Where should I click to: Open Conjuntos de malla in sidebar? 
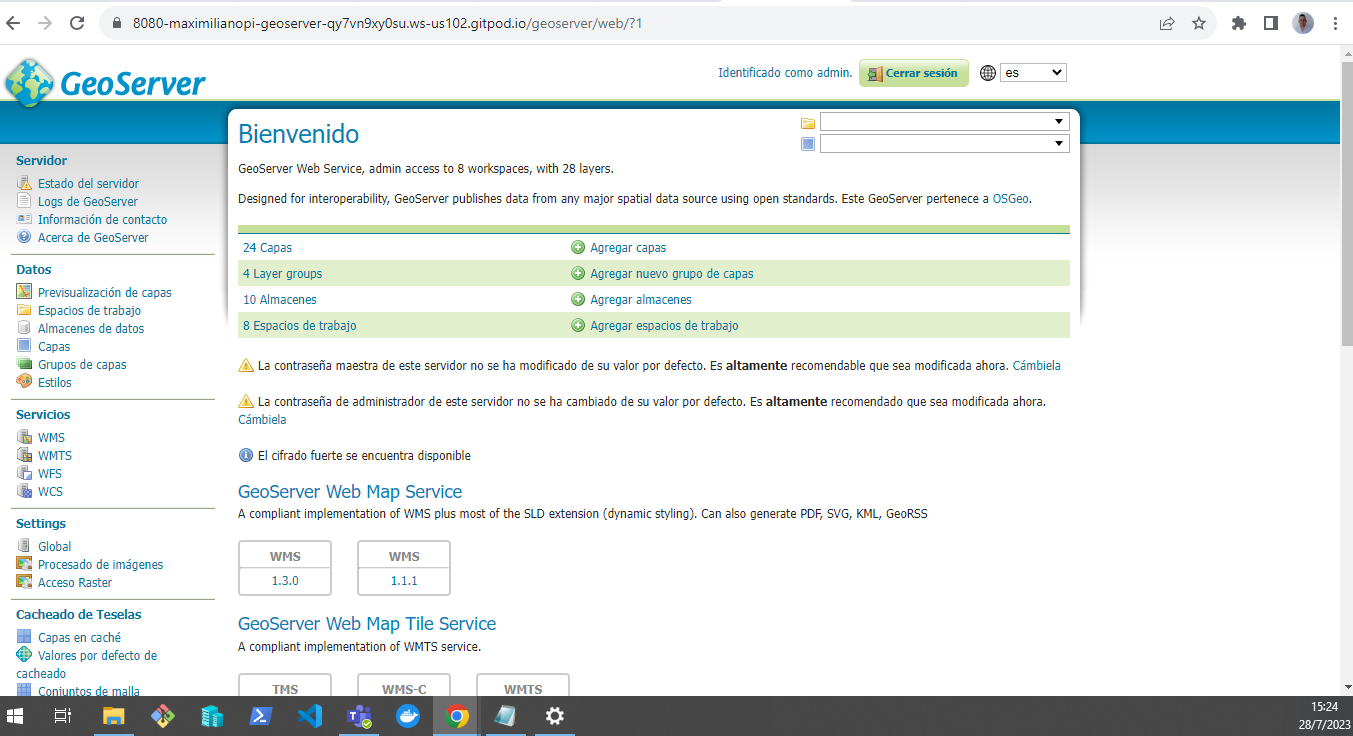coord(89,691)
